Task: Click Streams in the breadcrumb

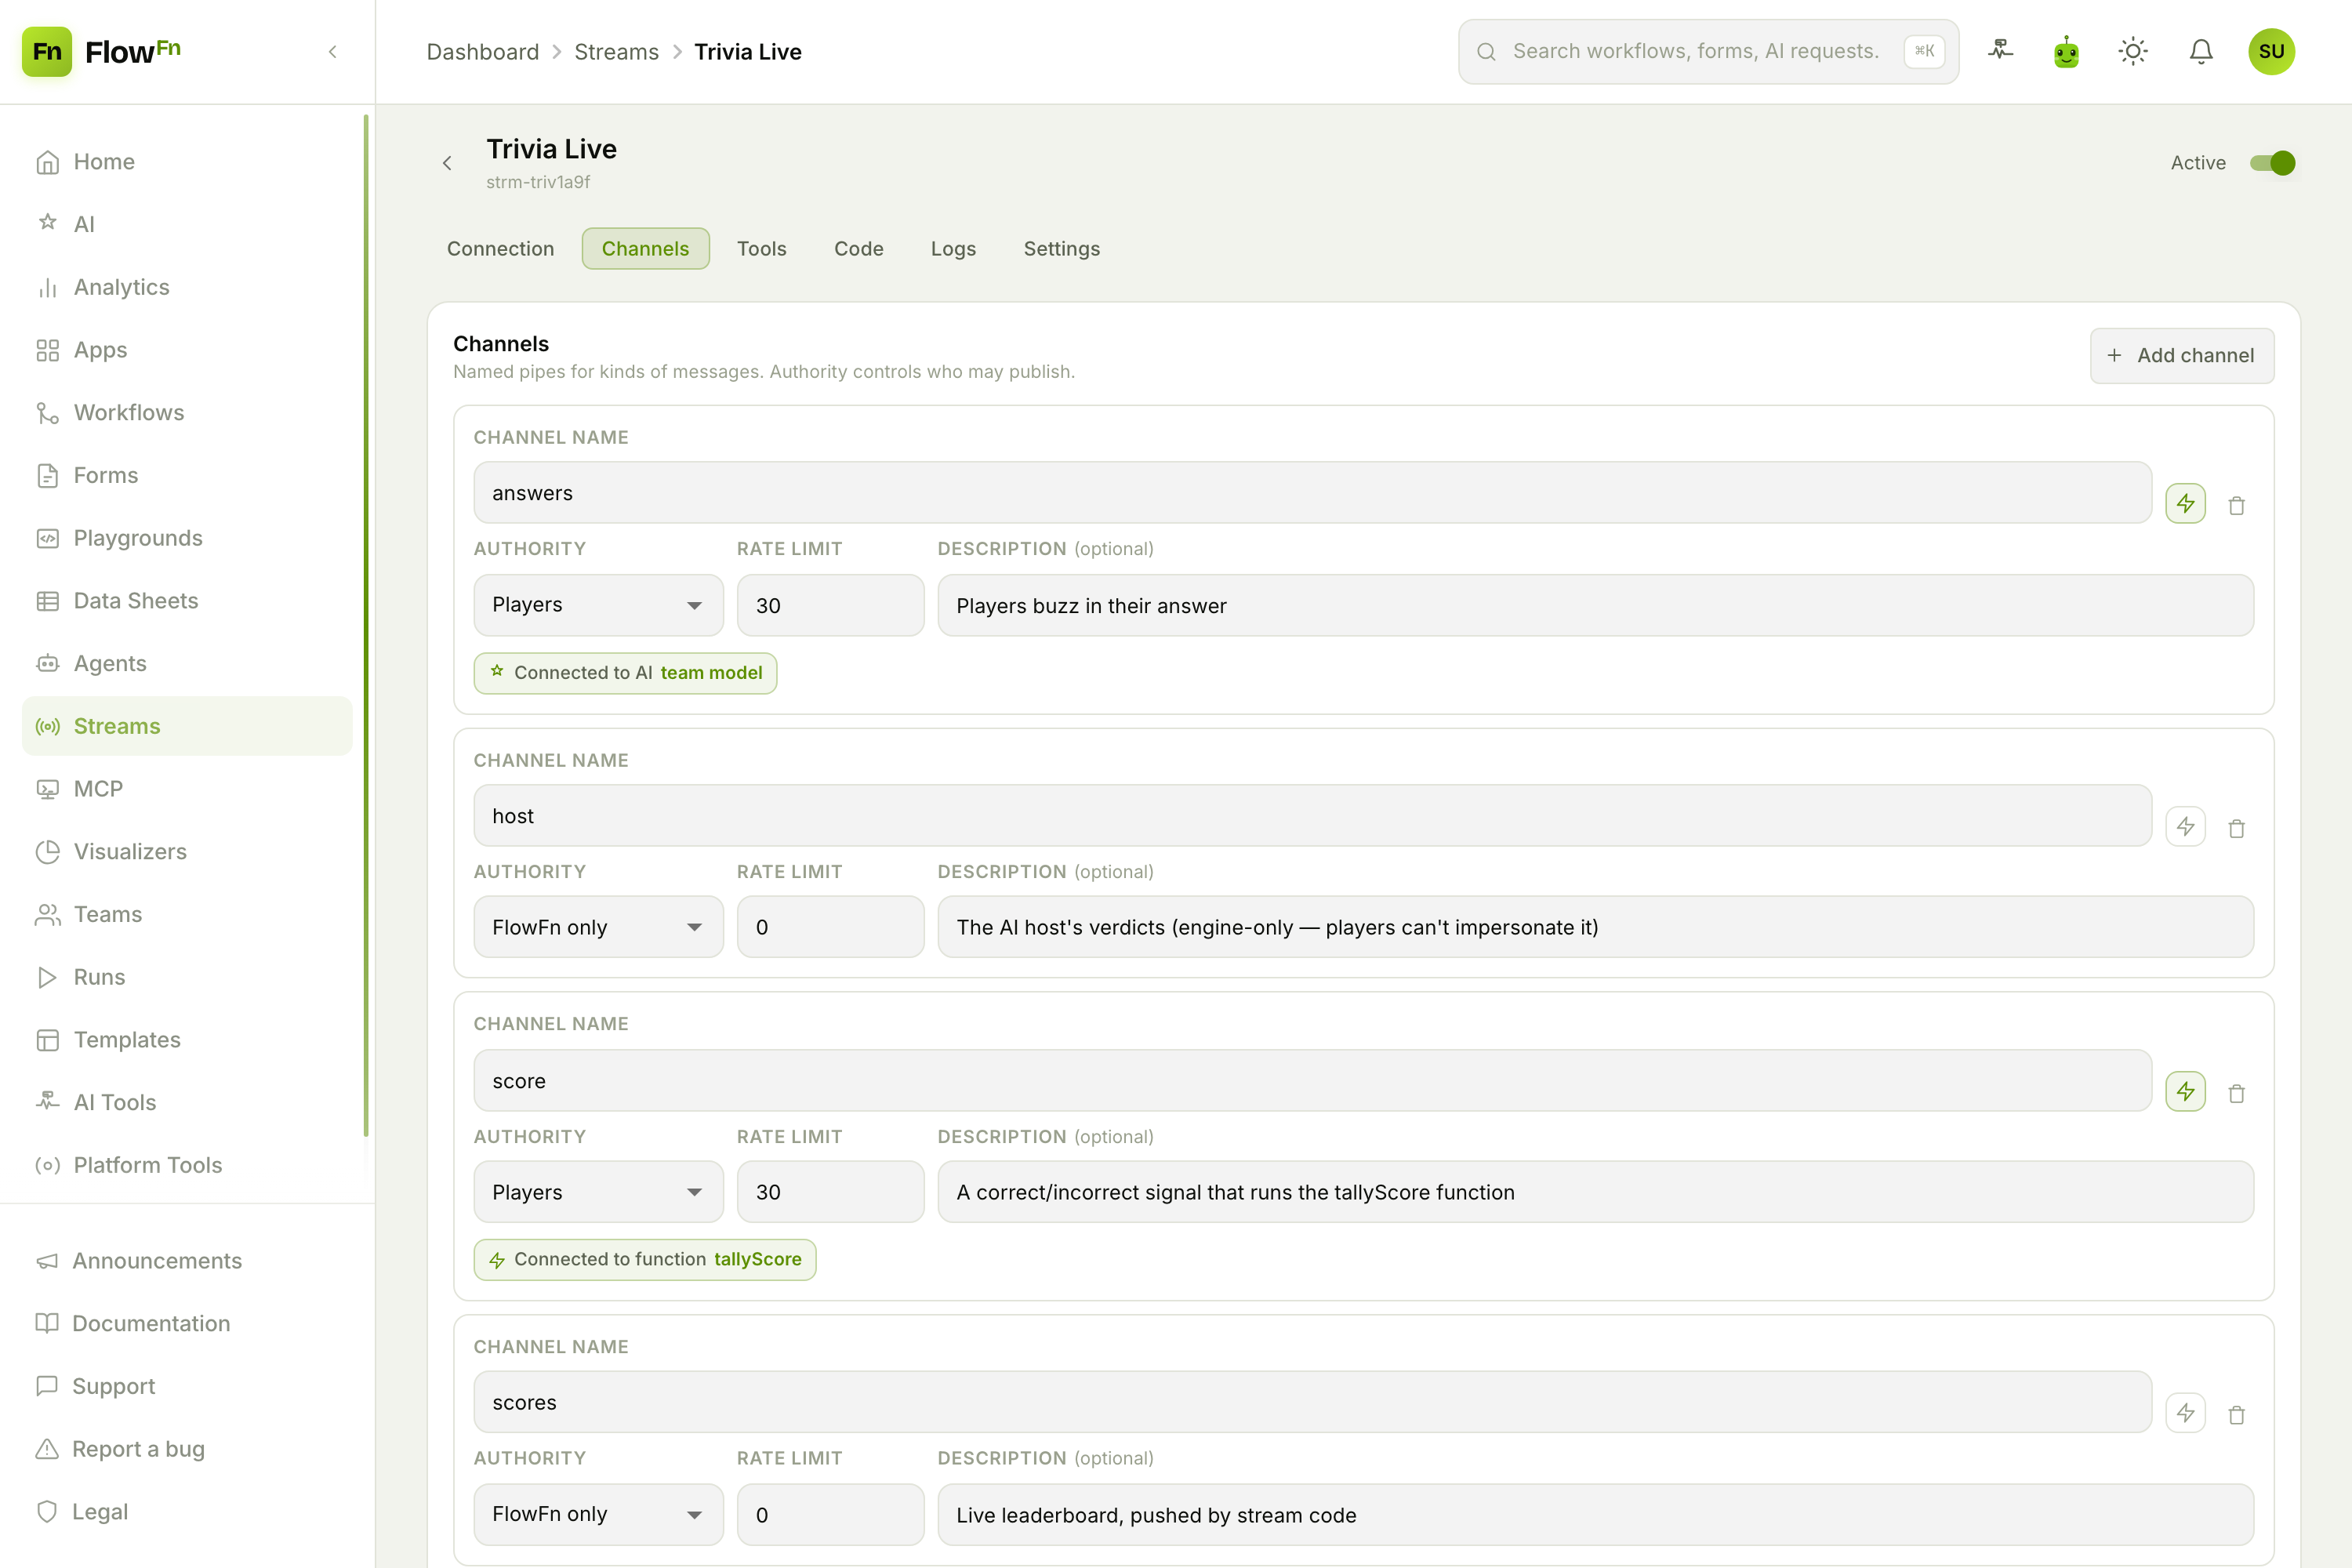Action: coord(616,52)
